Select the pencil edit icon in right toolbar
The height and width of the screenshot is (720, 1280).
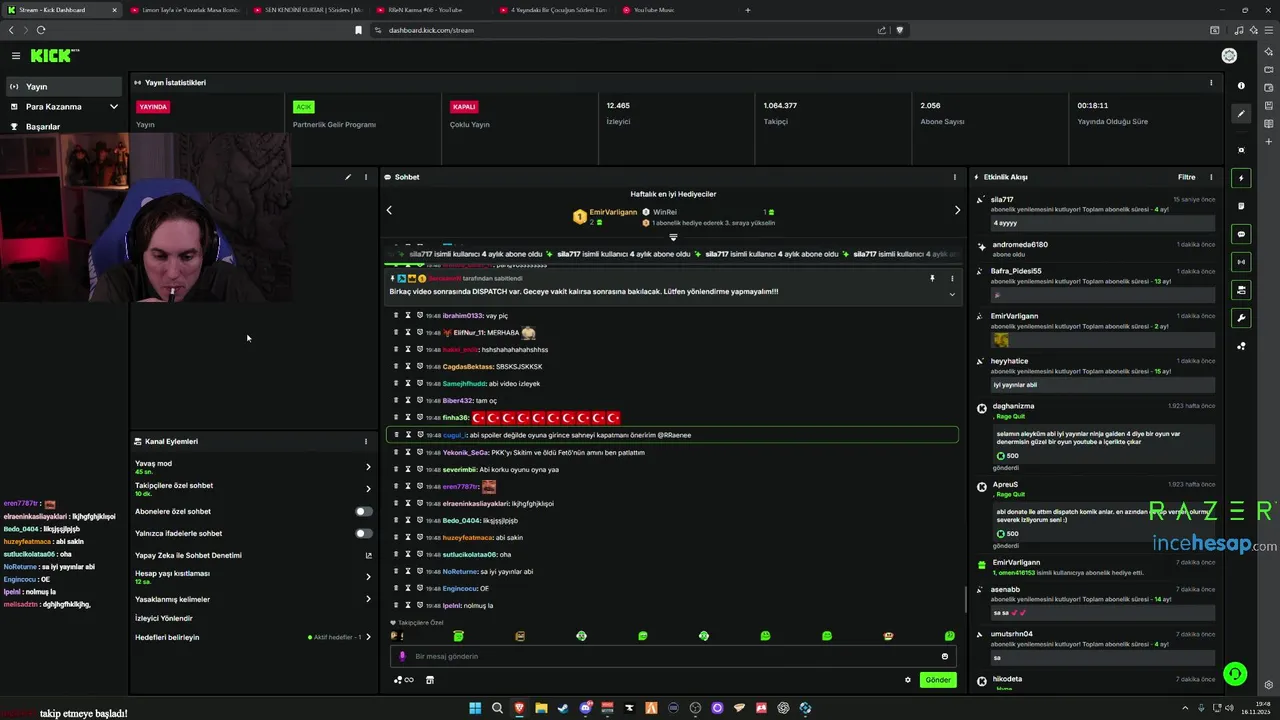1241,114
